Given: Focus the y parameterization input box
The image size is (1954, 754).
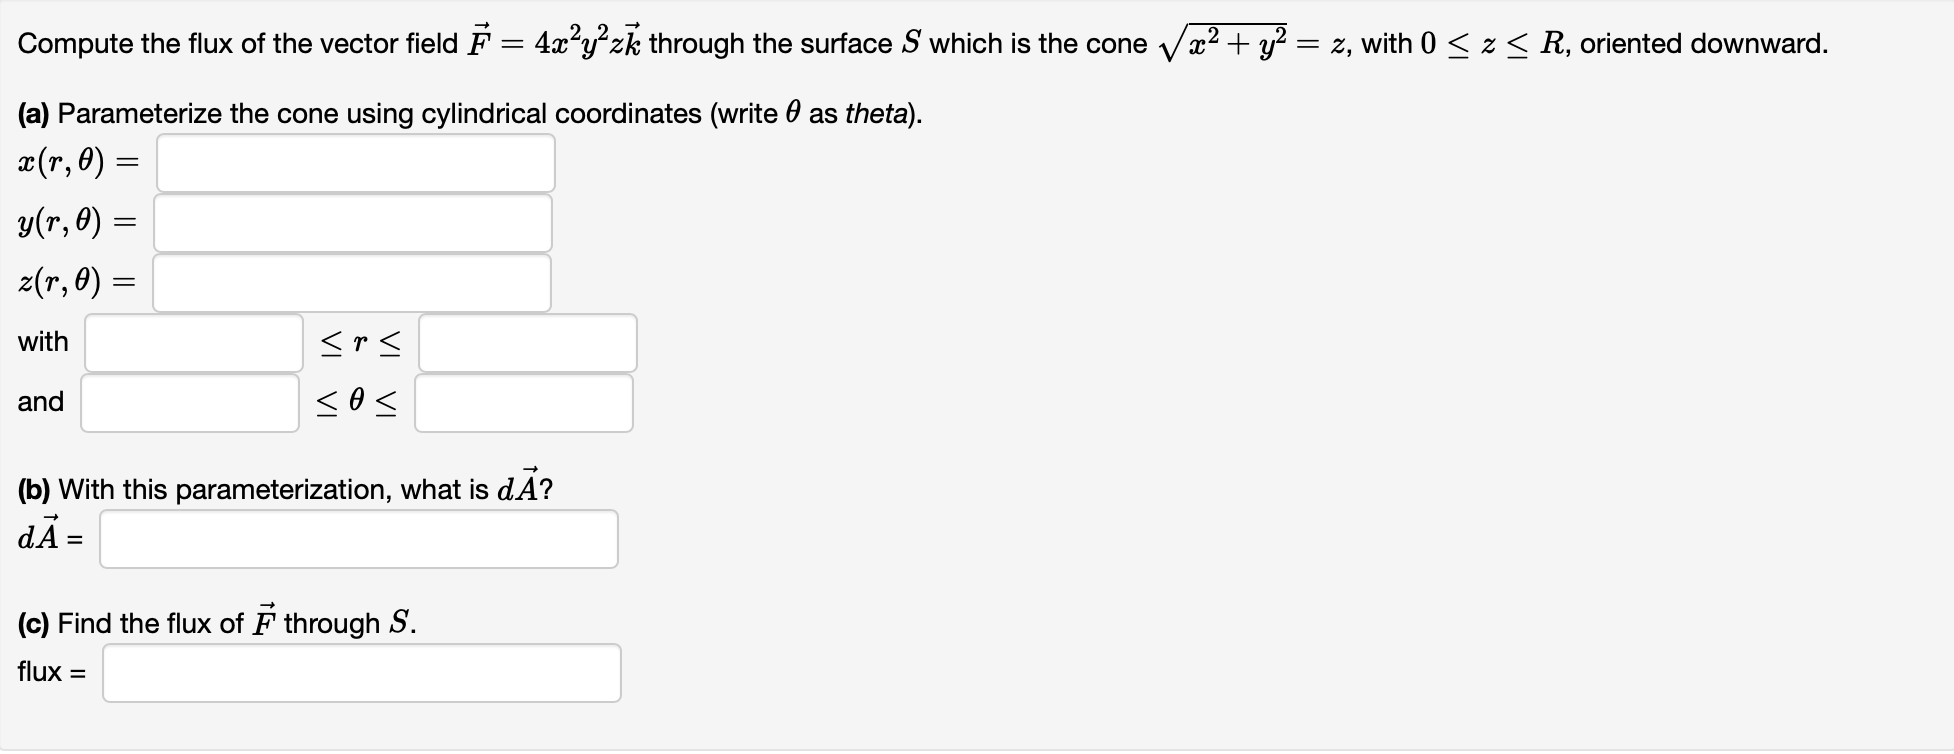Looking at the screenshot, I should pos(352,222).
